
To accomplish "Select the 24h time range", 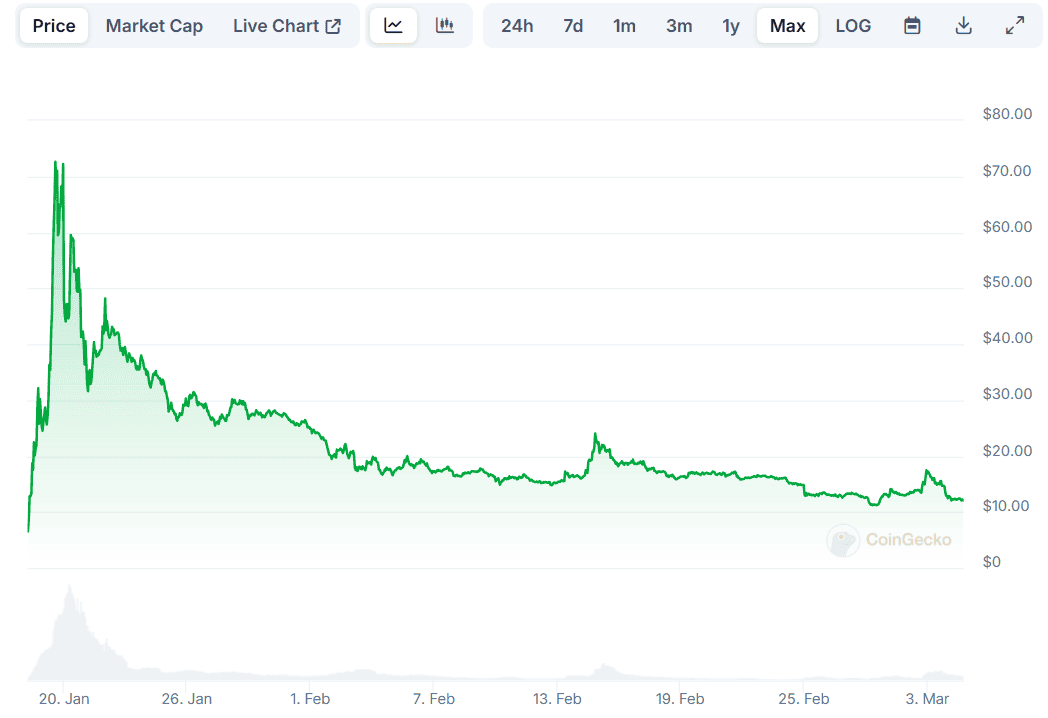I will (517, 26).
